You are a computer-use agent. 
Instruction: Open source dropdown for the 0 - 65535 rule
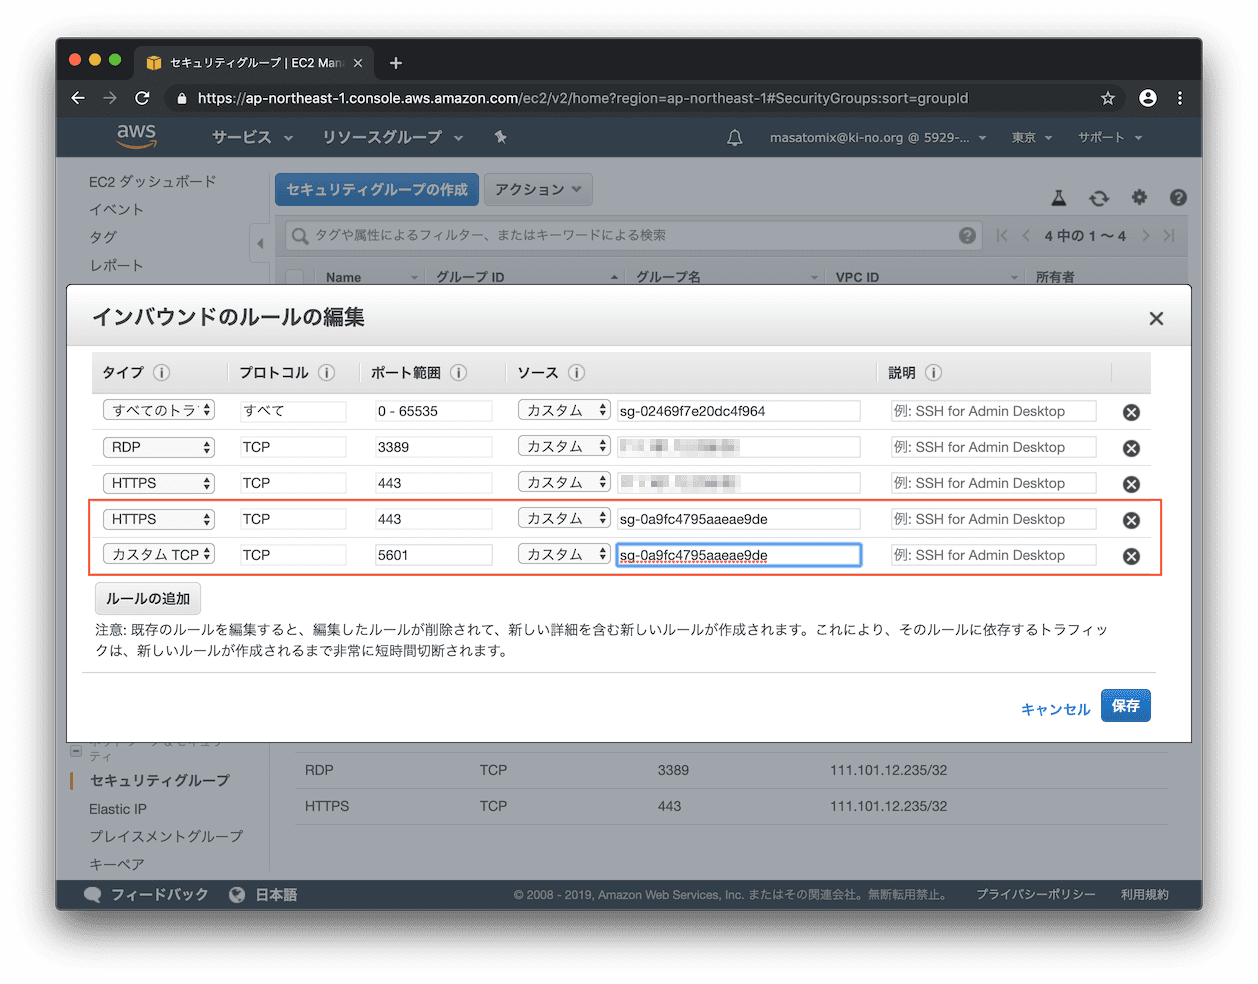pos(564,410)
